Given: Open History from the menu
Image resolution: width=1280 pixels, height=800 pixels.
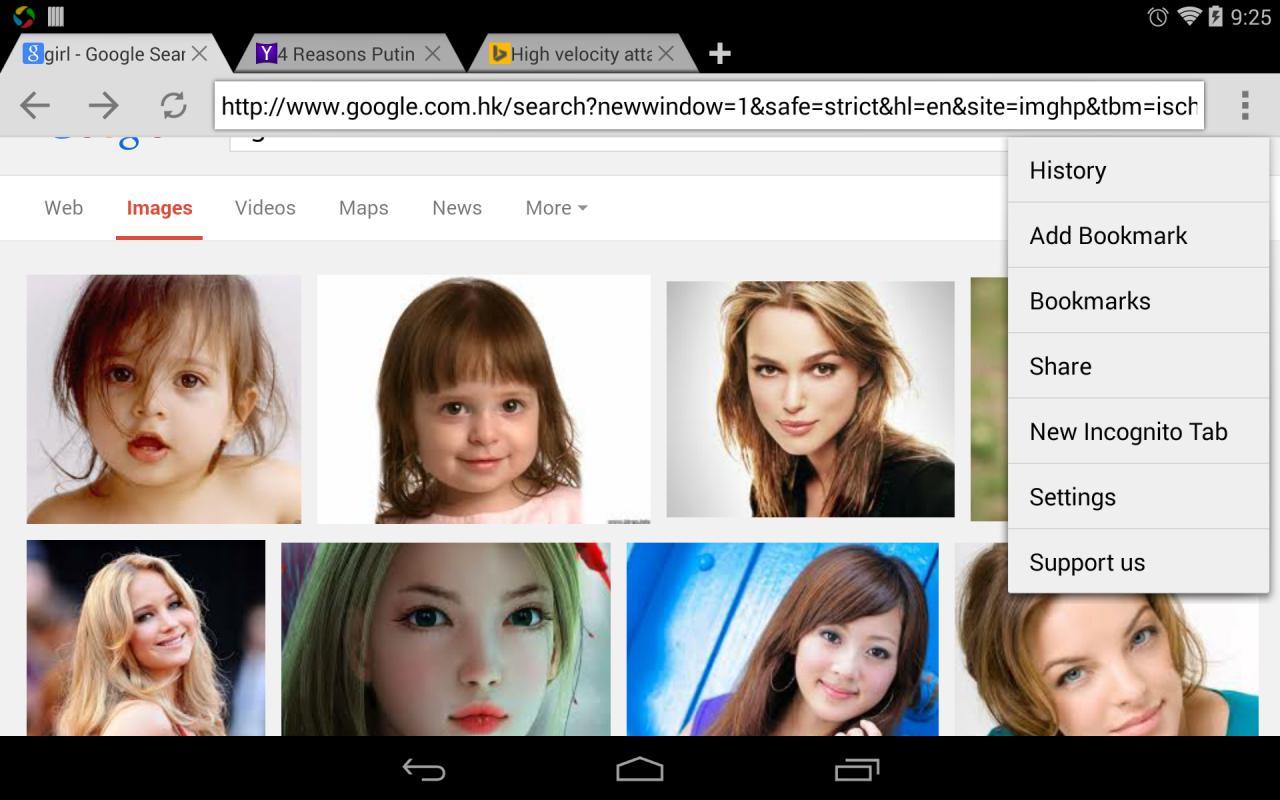Looking at the screenshot, I should coord(1138,170).
